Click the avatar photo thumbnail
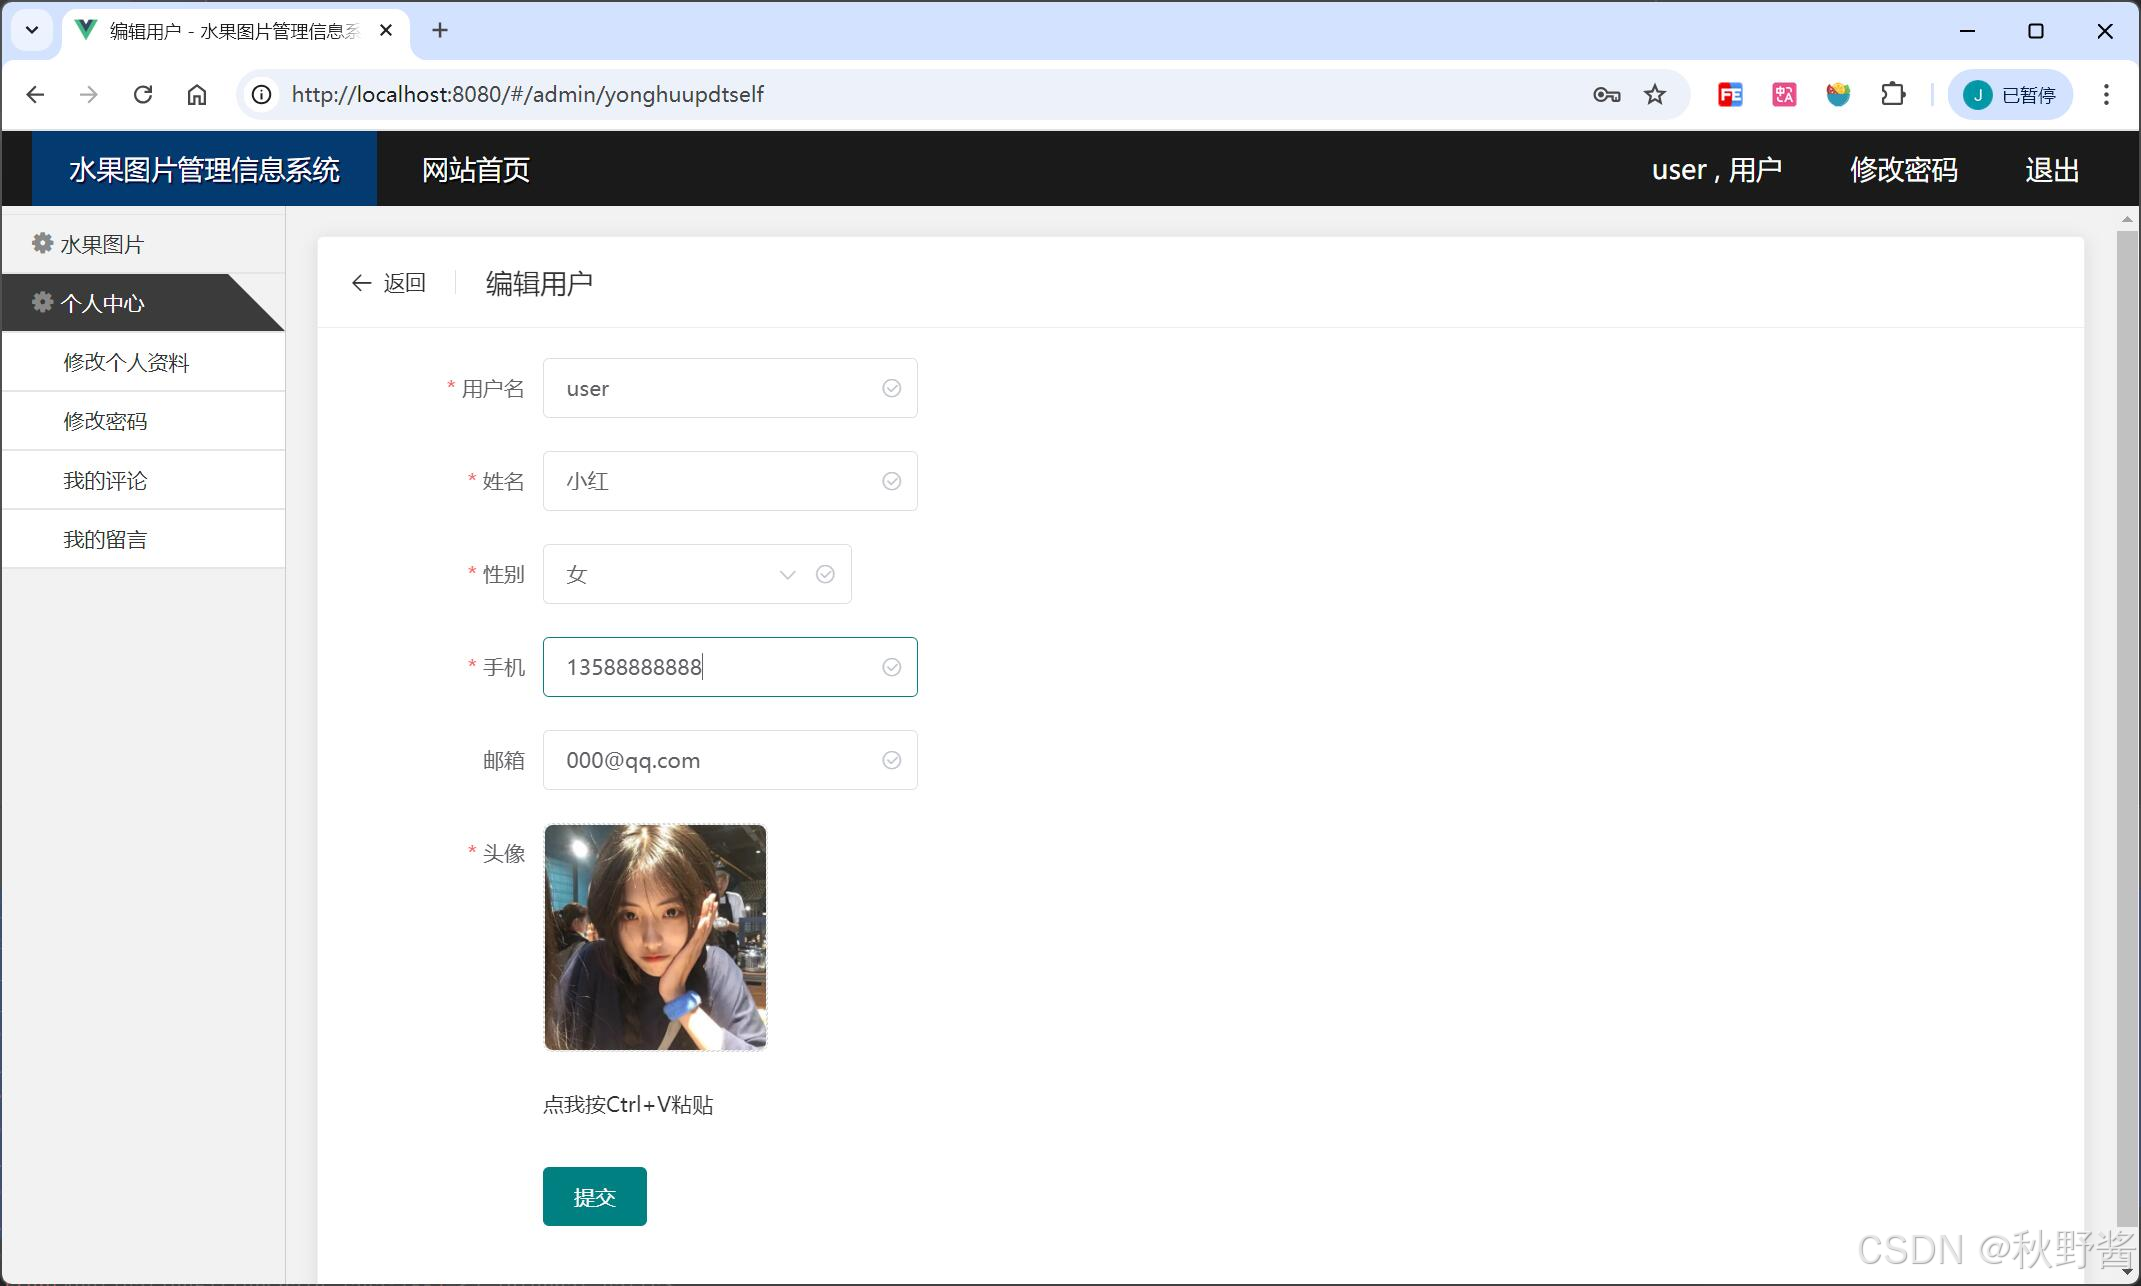 tap(655, 937)
